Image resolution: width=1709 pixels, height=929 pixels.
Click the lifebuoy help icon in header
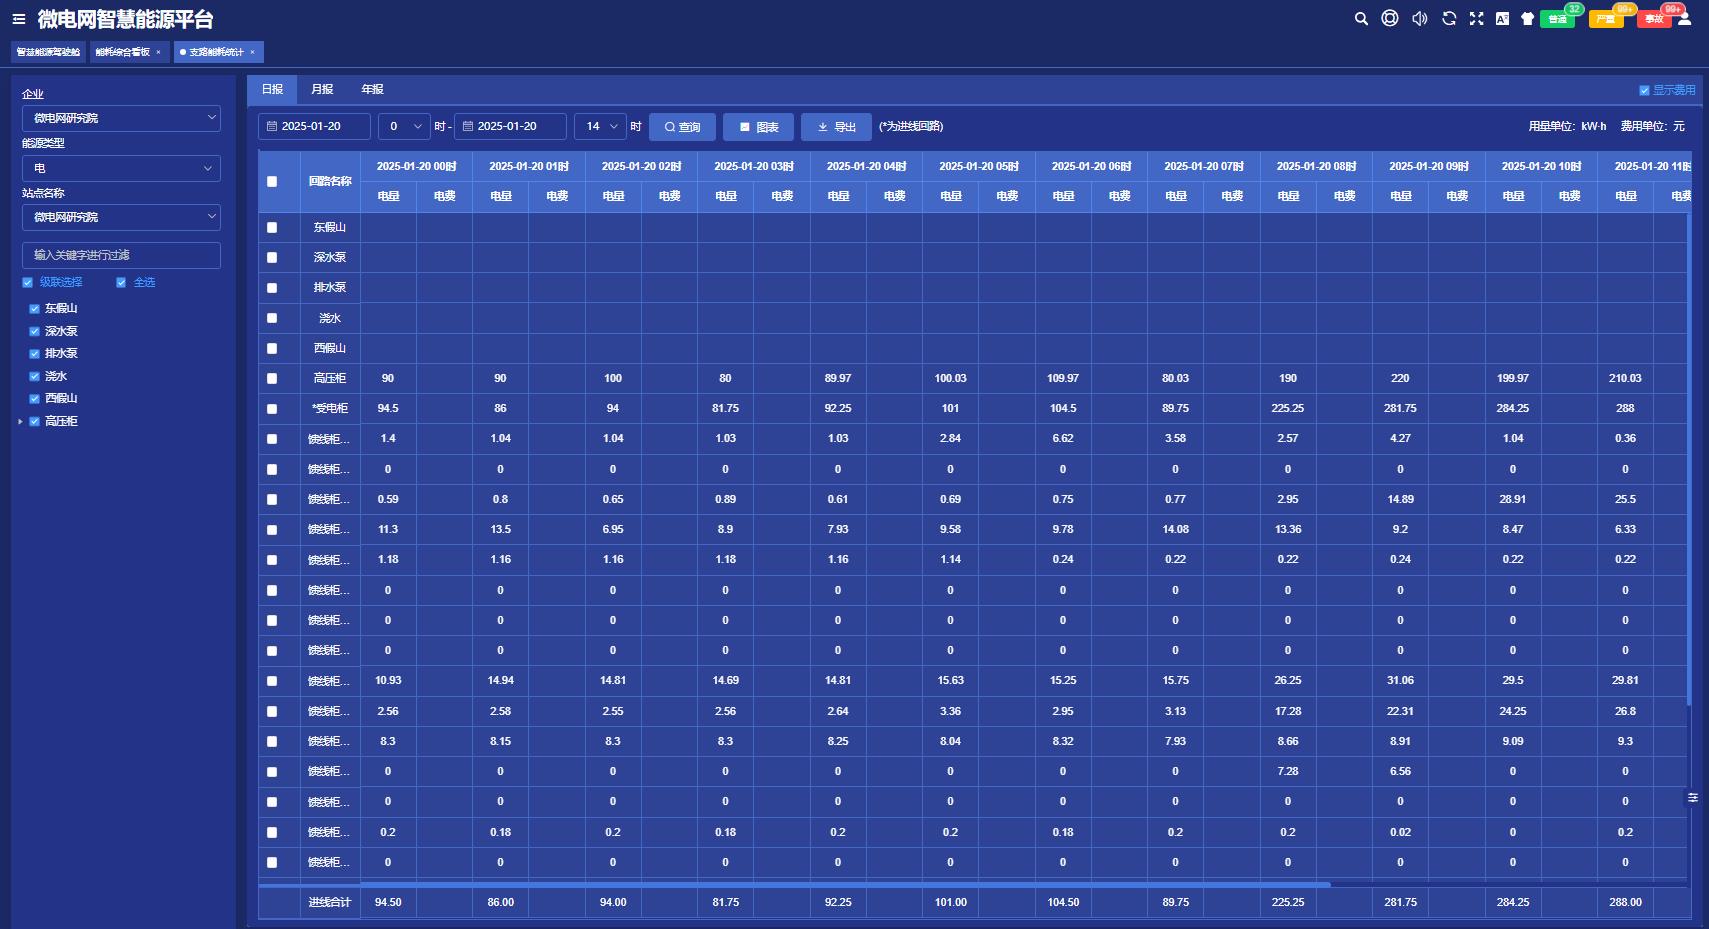(x=1390, y=18)
